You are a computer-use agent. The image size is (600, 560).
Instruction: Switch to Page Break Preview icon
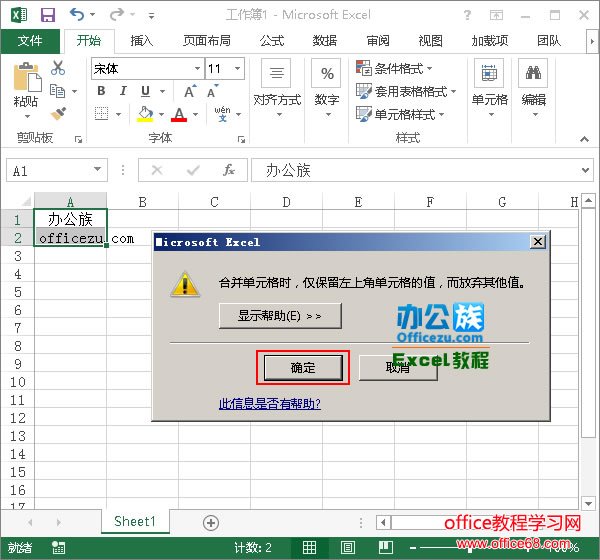point(386,548)
